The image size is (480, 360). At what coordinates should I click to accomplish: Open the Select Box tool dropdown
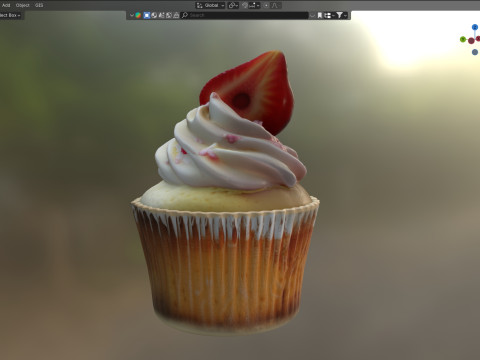point(11,15)
